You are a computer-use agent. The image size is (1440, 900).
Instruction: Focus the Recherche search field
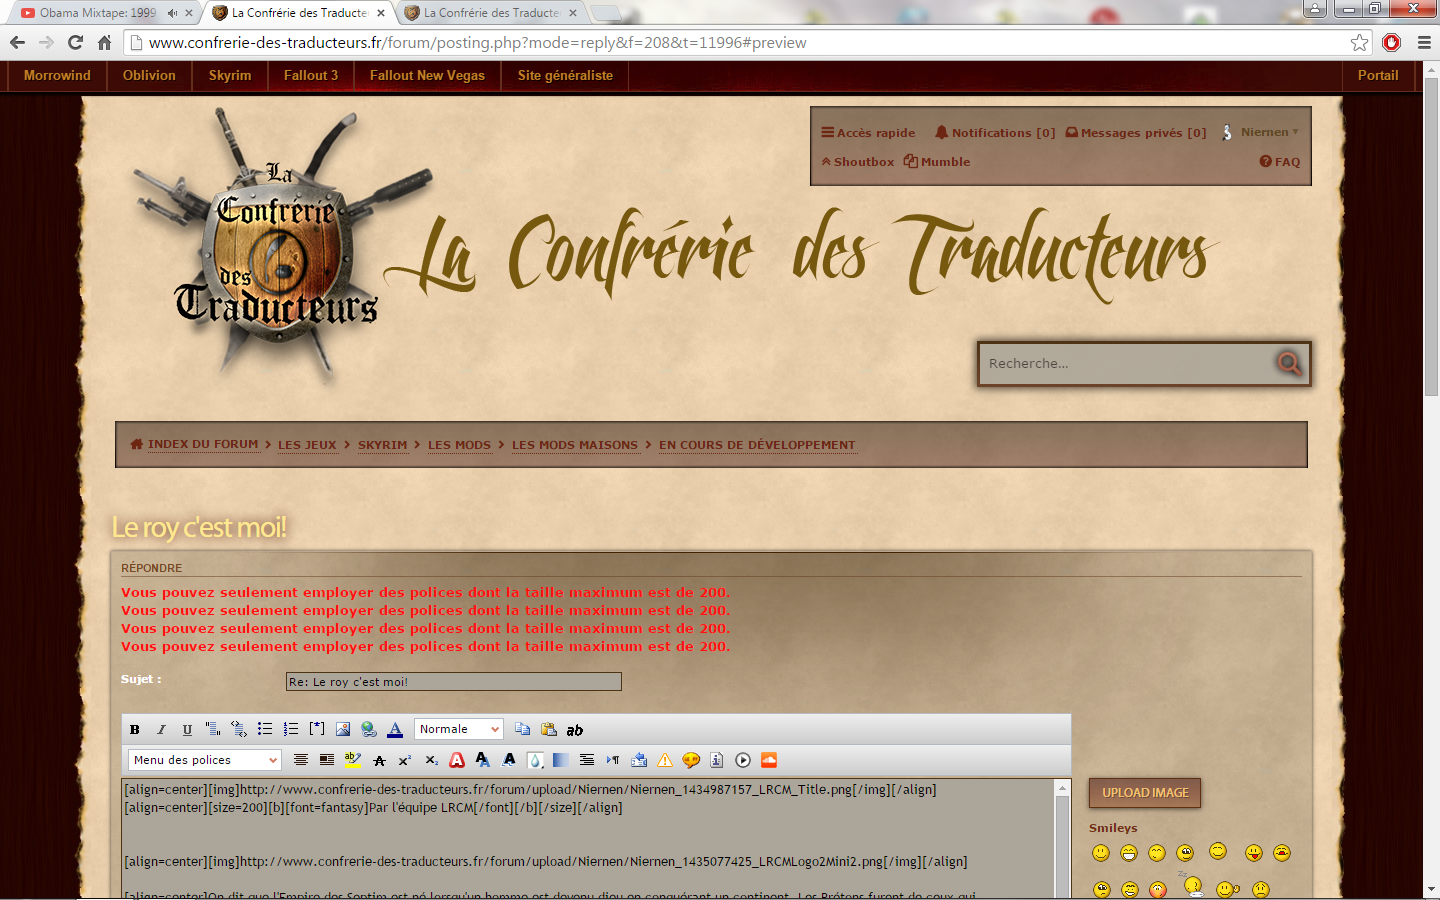(x=1125, y=364)
